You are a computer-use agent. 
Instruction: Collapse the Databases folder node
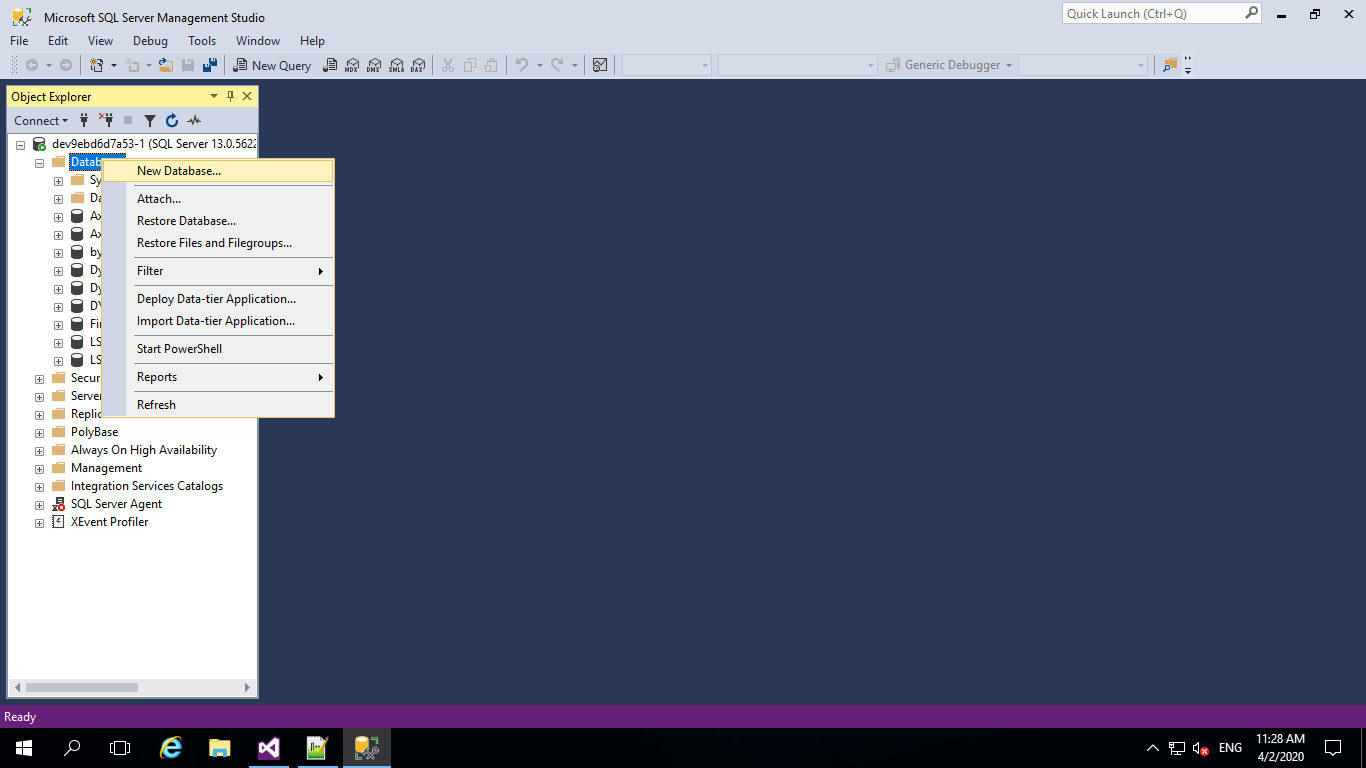tap(40, 163)
